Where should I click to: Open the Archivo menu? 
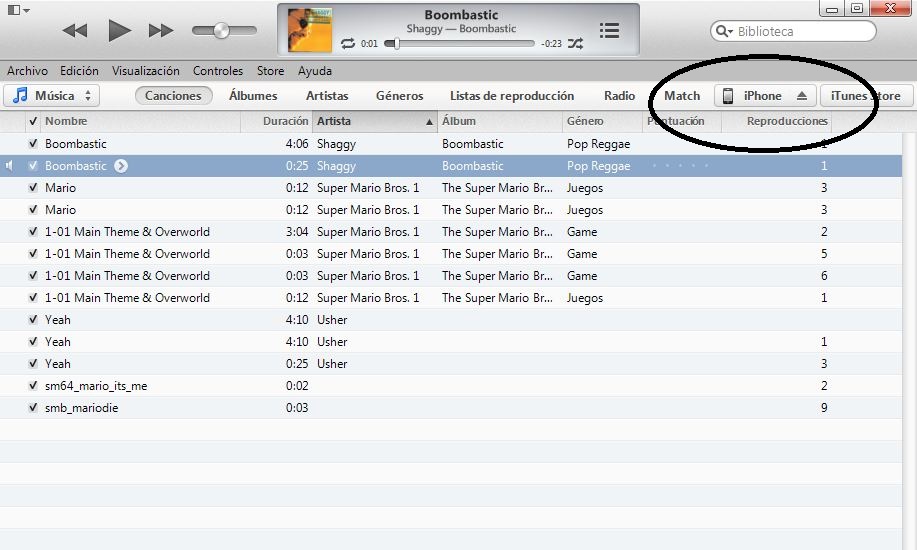(27, 71)
